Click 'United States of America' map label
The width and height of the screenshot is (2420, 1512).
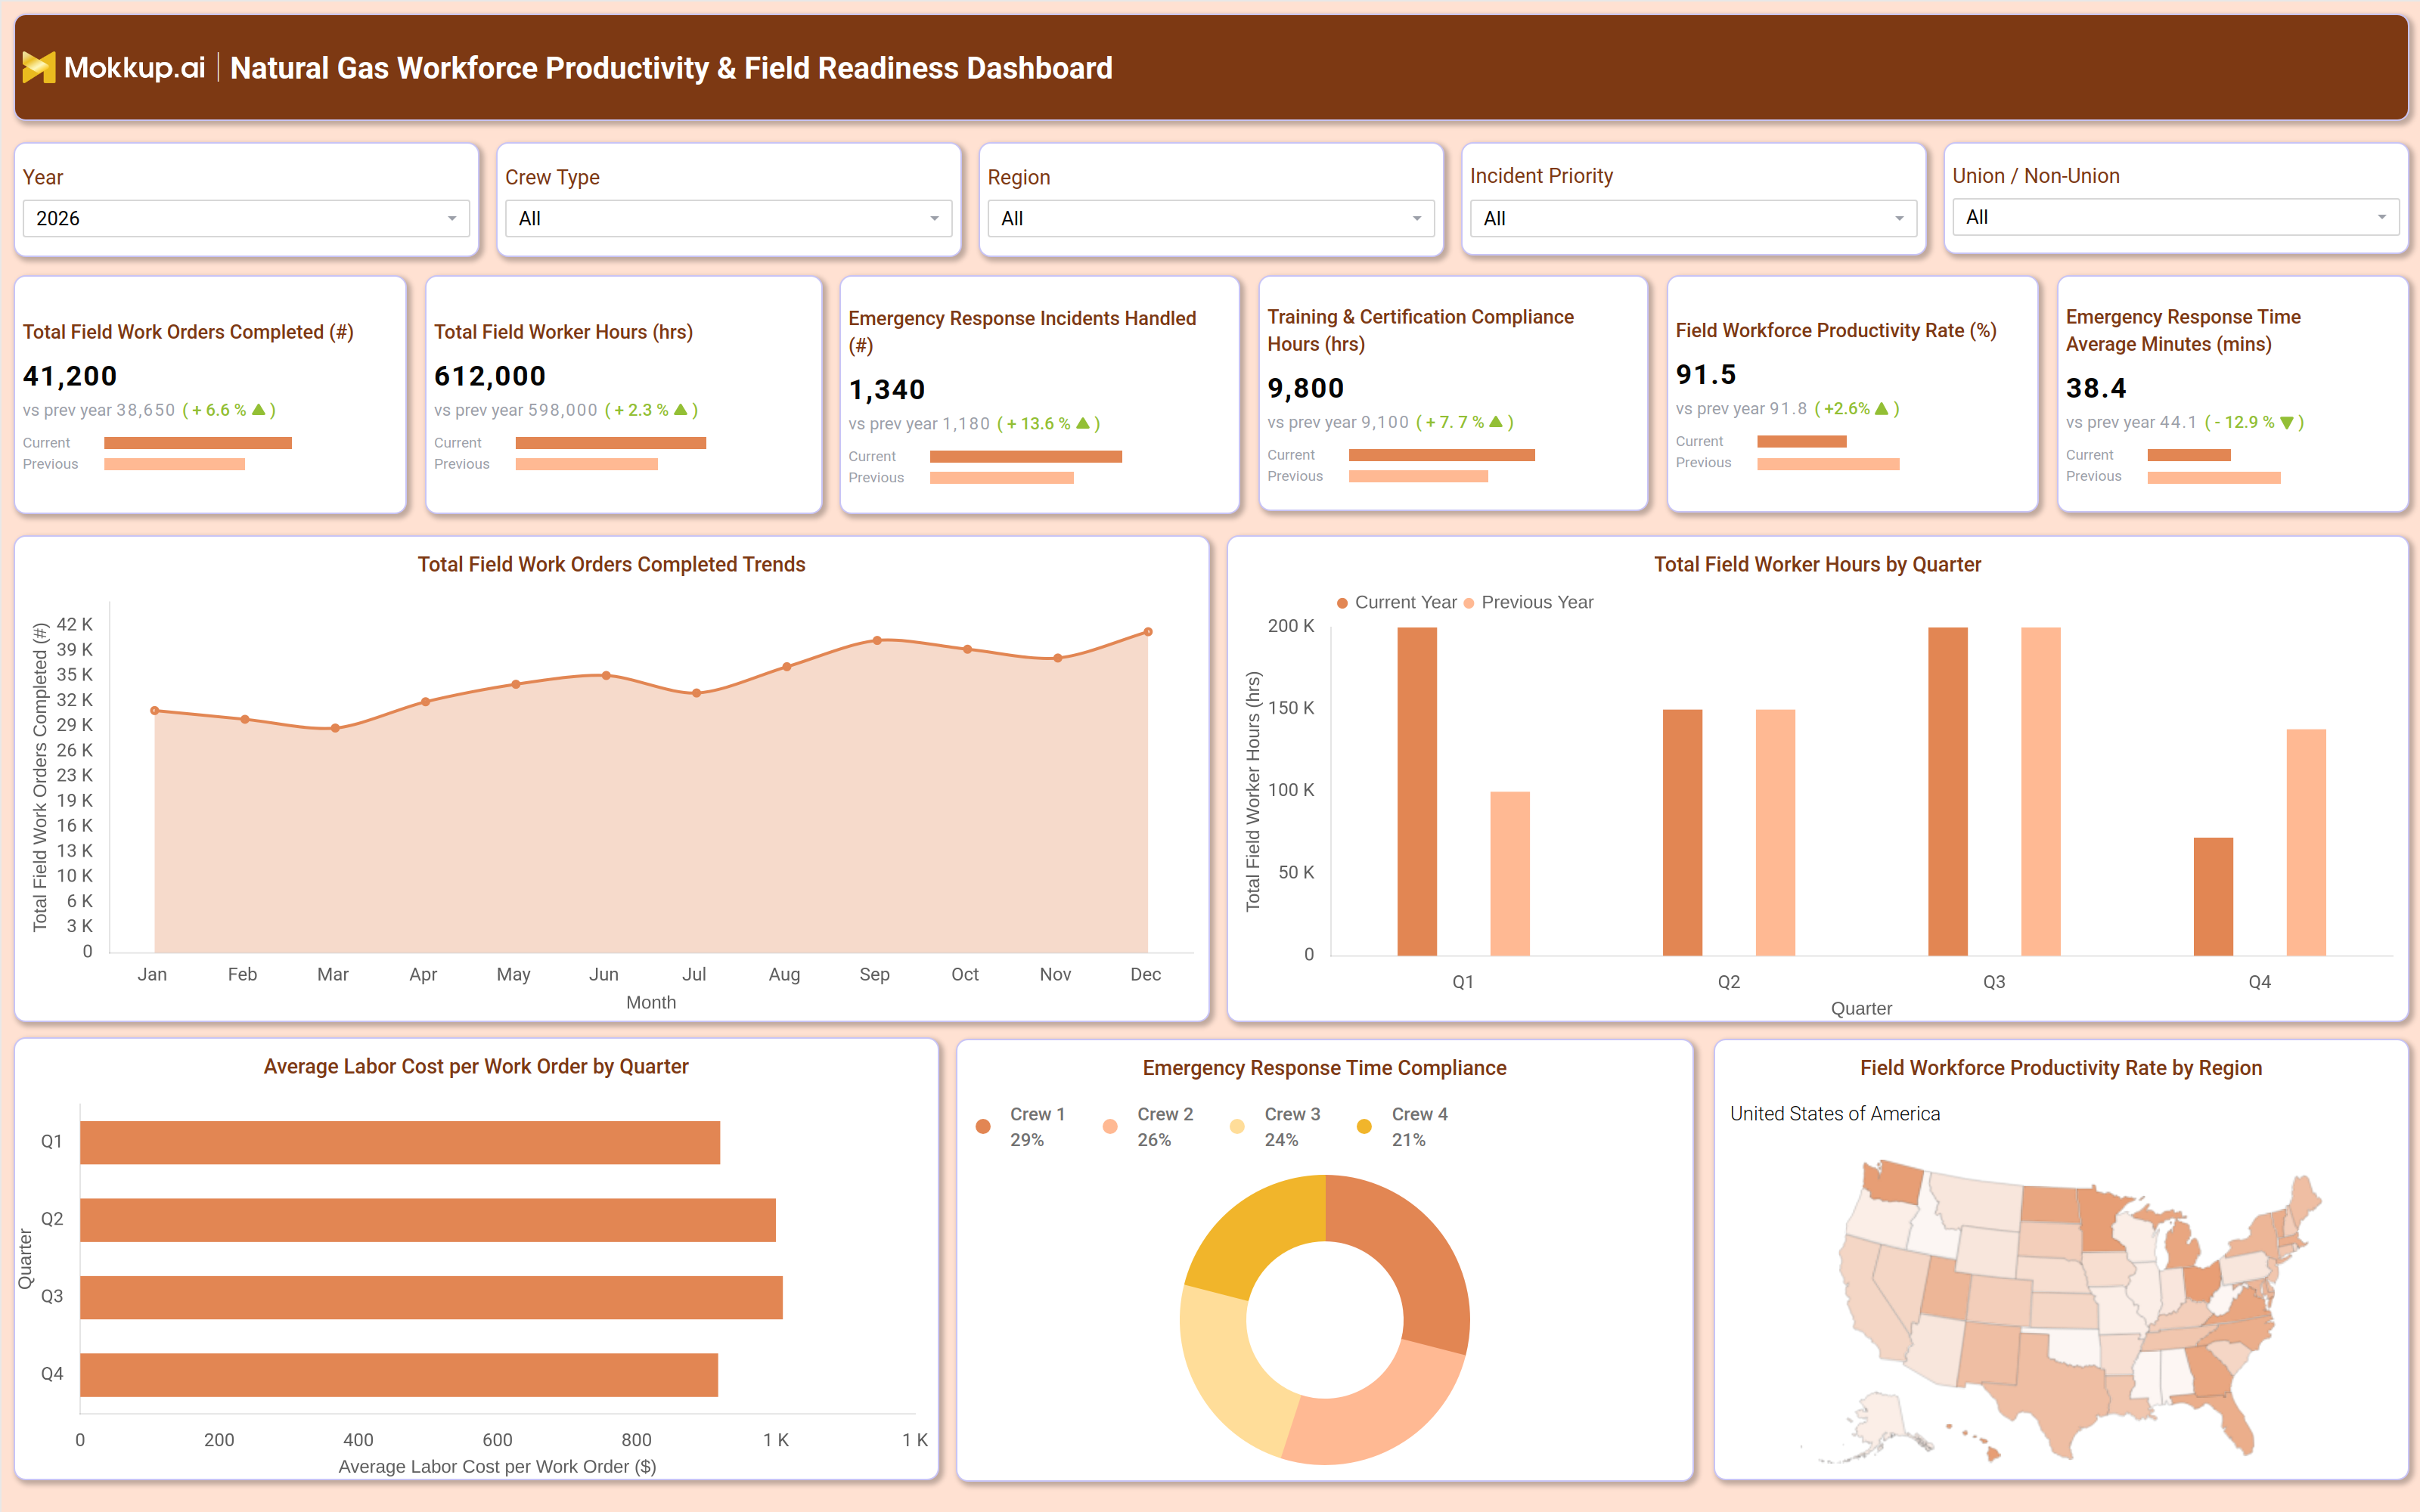click(x=1835, y=1114)
